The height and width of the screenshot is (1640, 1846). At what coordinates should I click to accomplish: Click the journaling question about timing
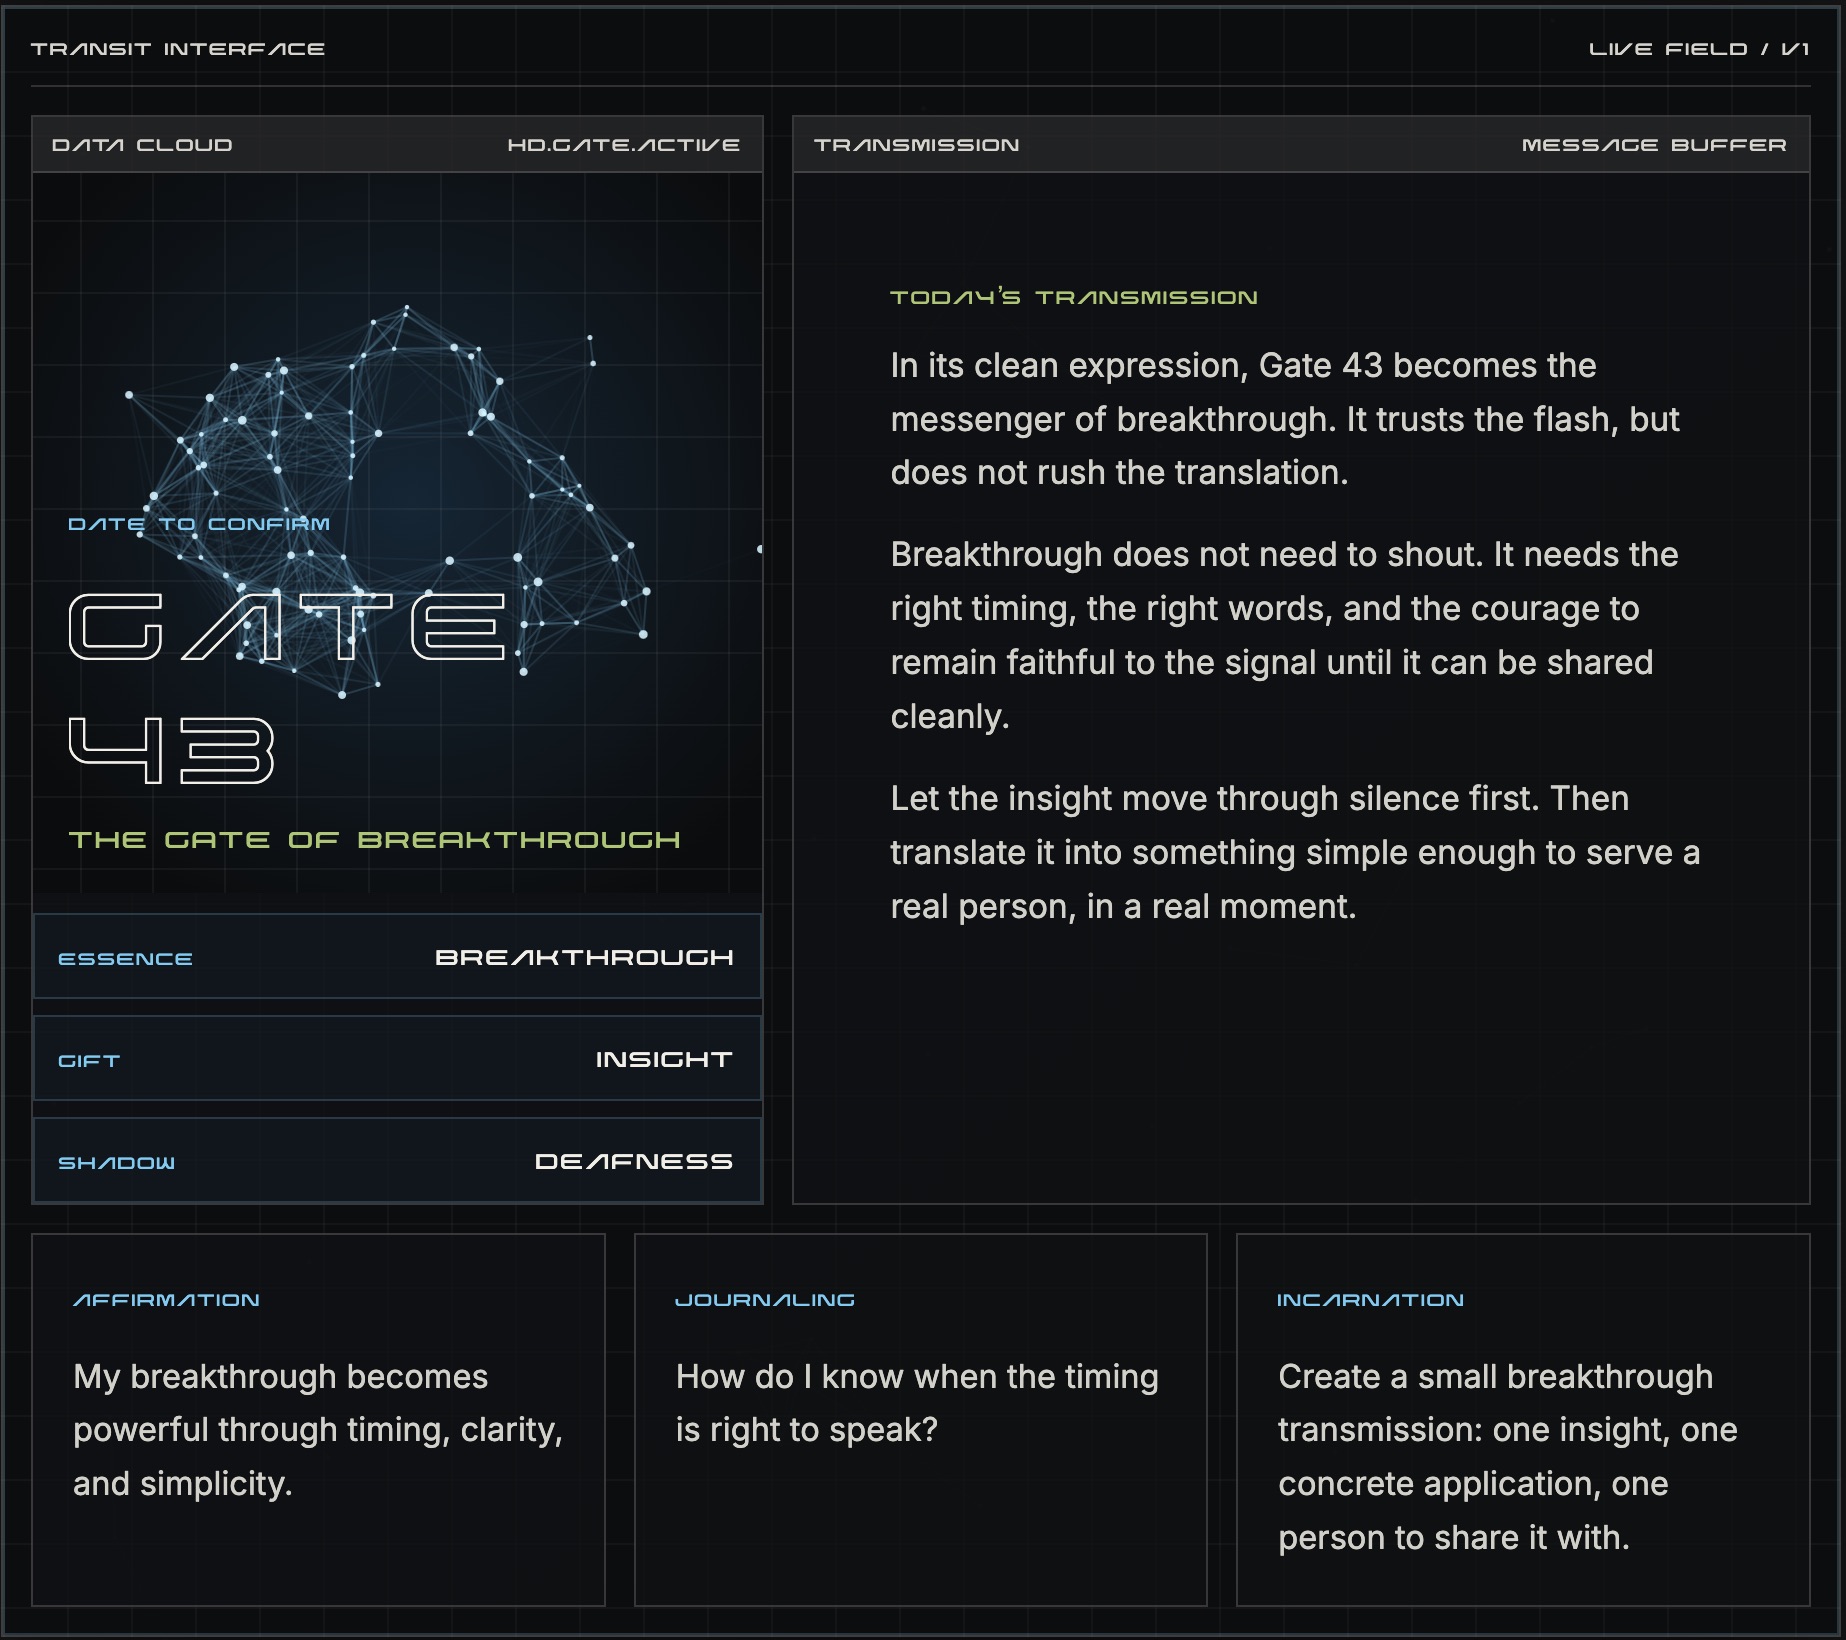tap(917, 1403)
